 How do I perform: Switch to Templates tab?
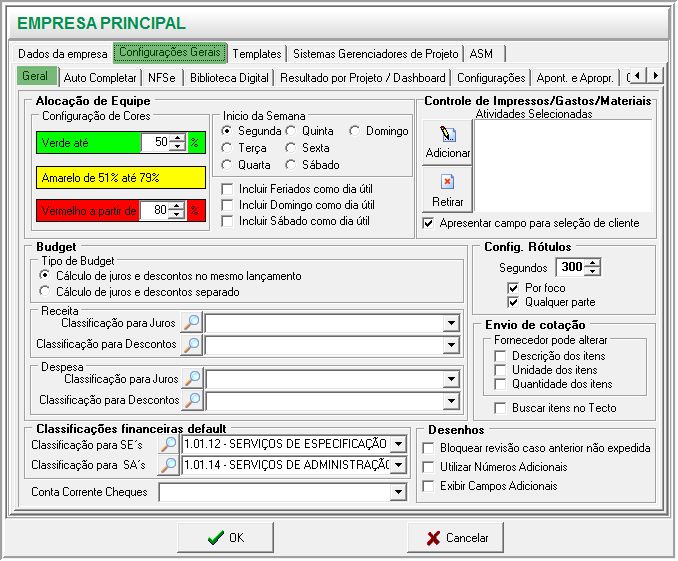257,54
